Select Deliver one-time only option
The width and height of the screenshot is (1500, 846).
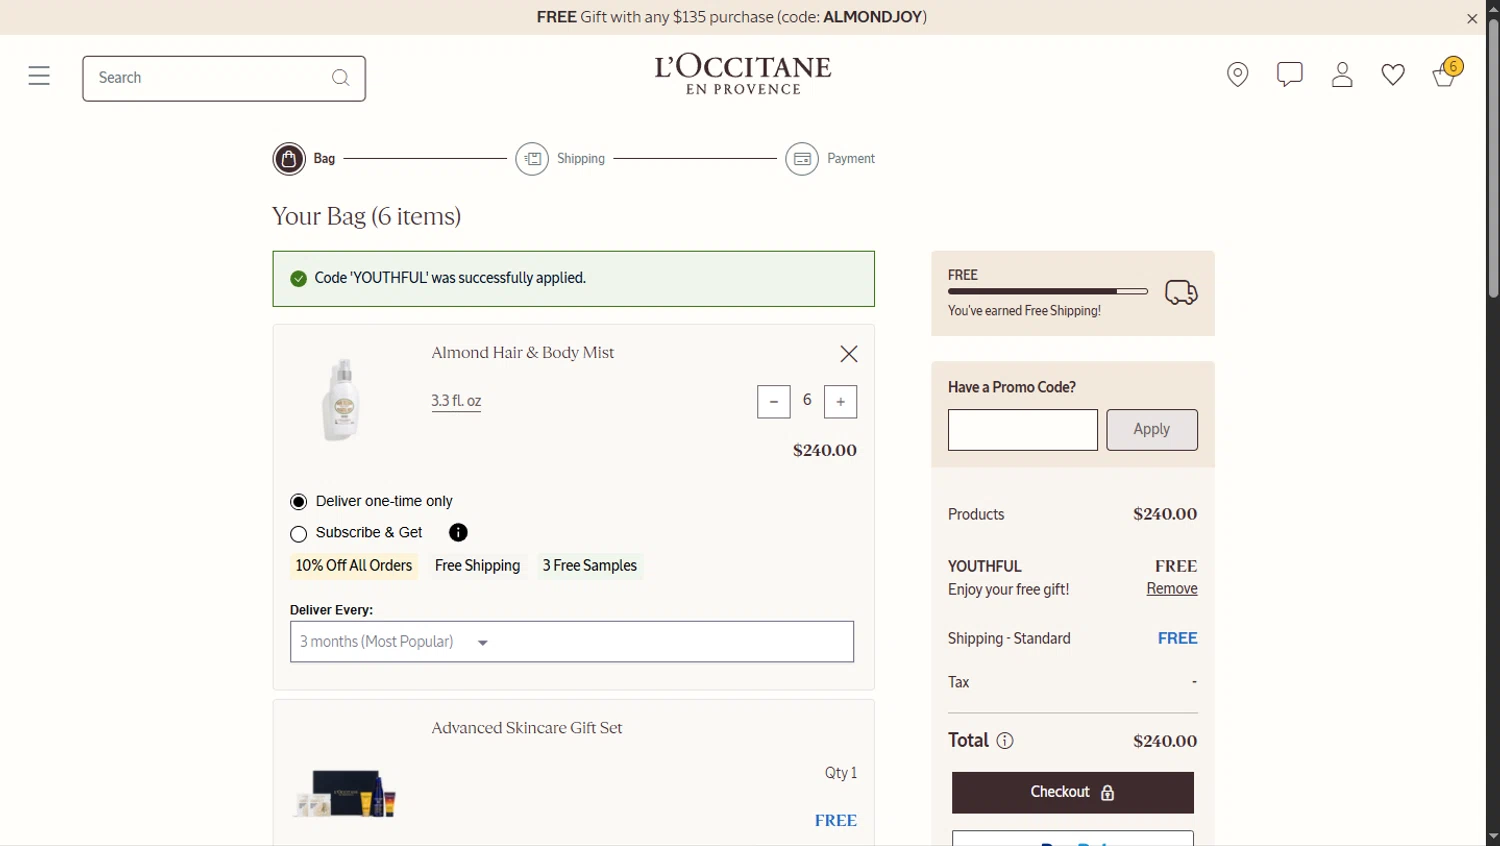(x=299, y=502)
